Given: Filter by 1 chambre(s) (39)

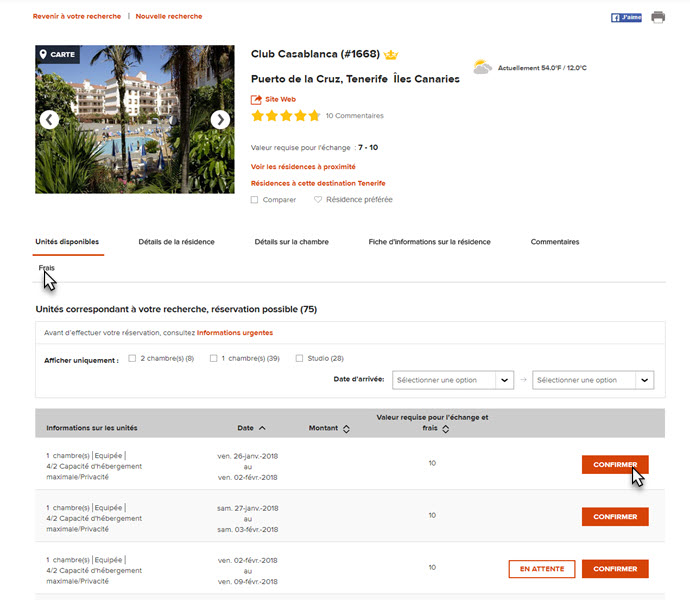Looking at the screenshot, I should click(213, 358).
